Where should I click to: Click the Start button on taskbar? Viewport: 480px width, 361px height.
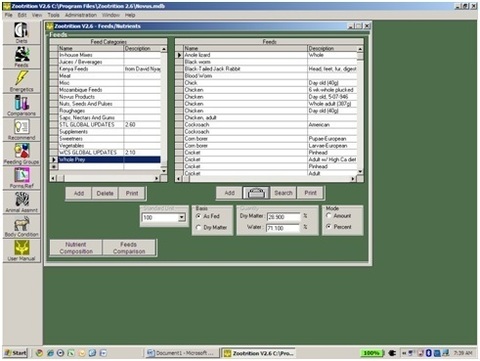tap(16, 353)
